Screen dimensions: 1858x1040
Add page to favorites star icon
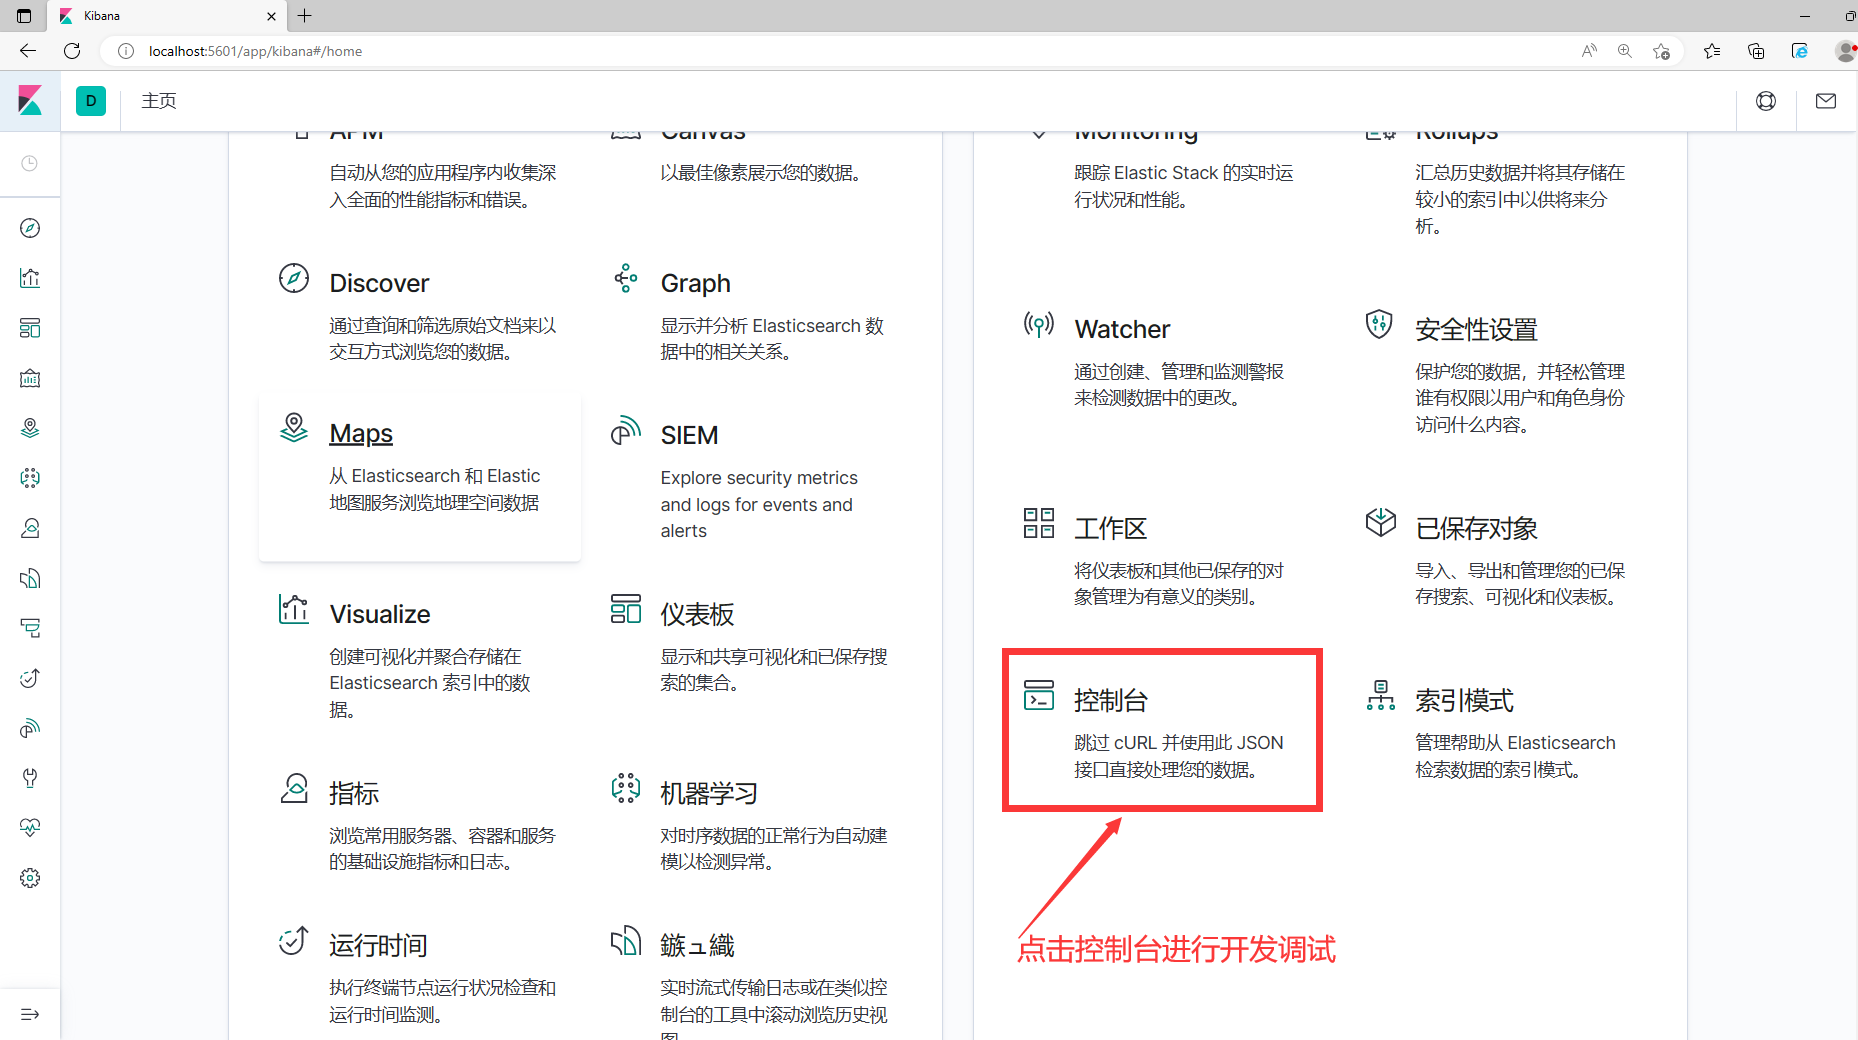tap(1662, 51)
